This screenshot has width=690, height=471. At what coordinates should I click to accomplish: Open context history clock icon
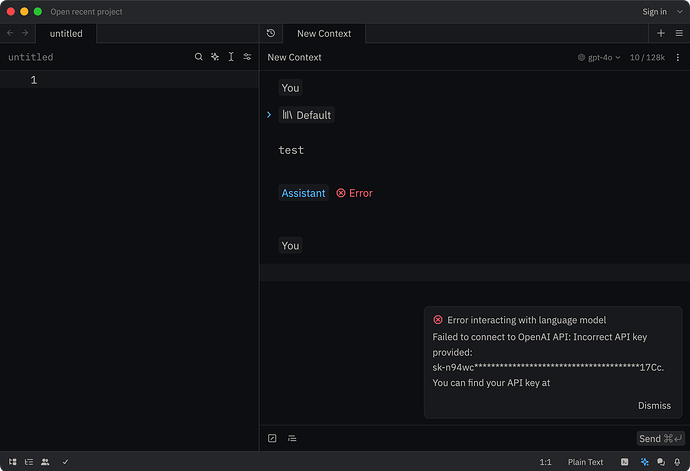(x=271, y=33)
